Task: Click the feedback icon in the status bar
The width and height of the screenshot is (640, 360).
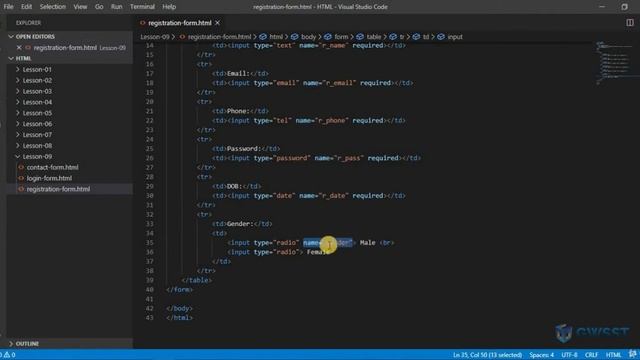Action: (632, 354)
